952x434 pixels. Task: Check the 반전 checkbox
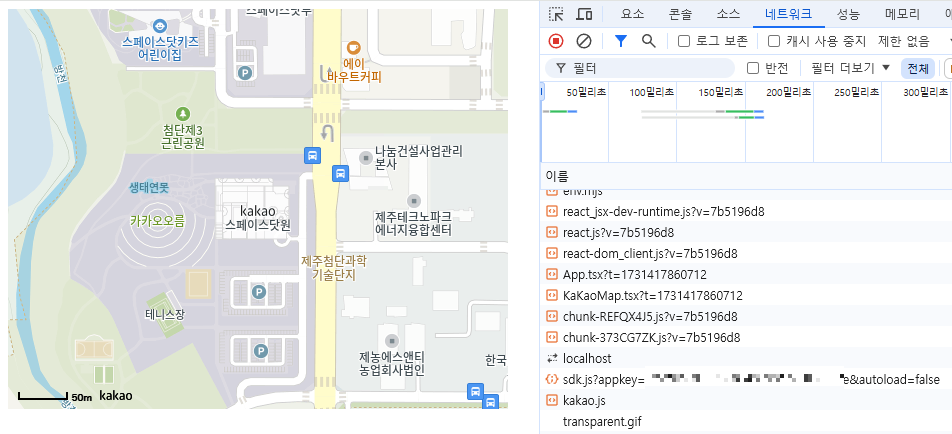[x=753, y=68]
